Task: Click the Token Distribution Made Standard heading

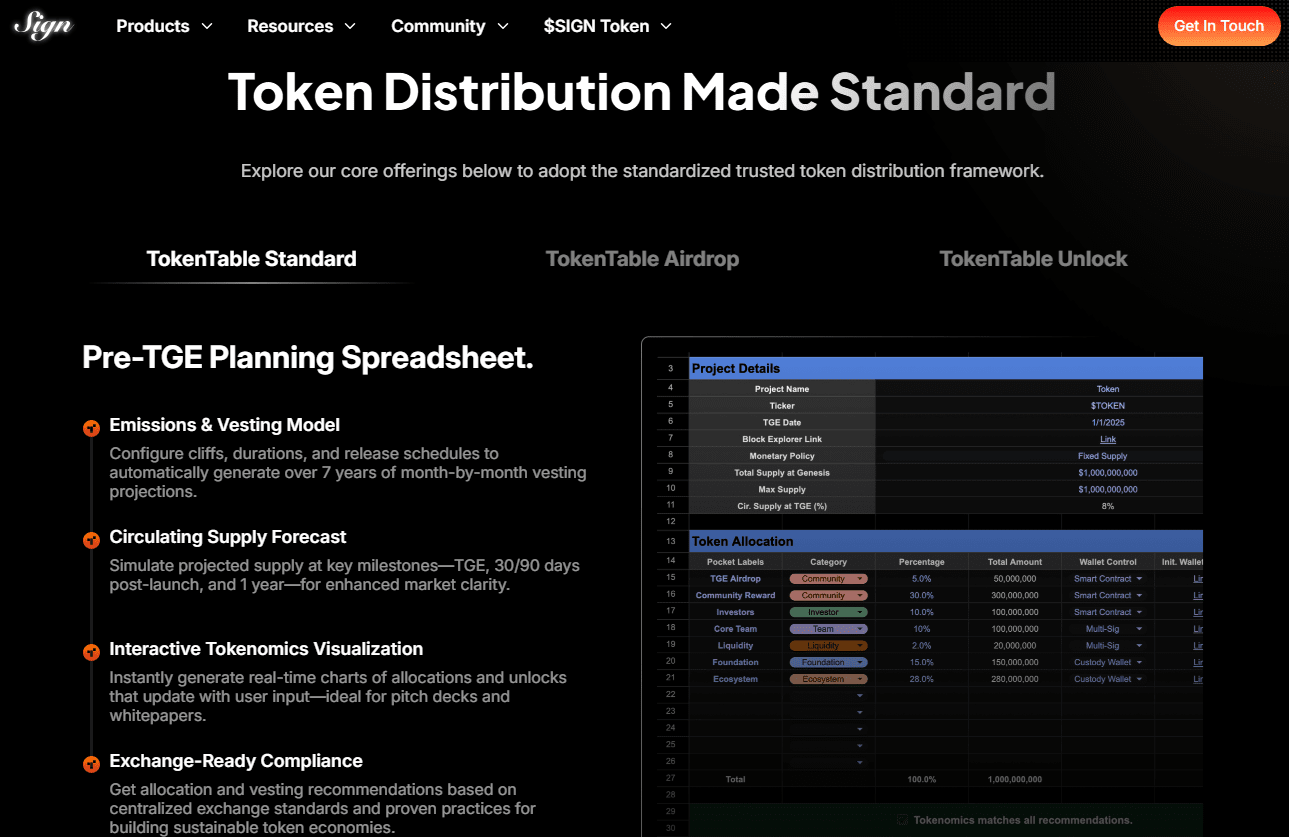Action: (642, 92)
